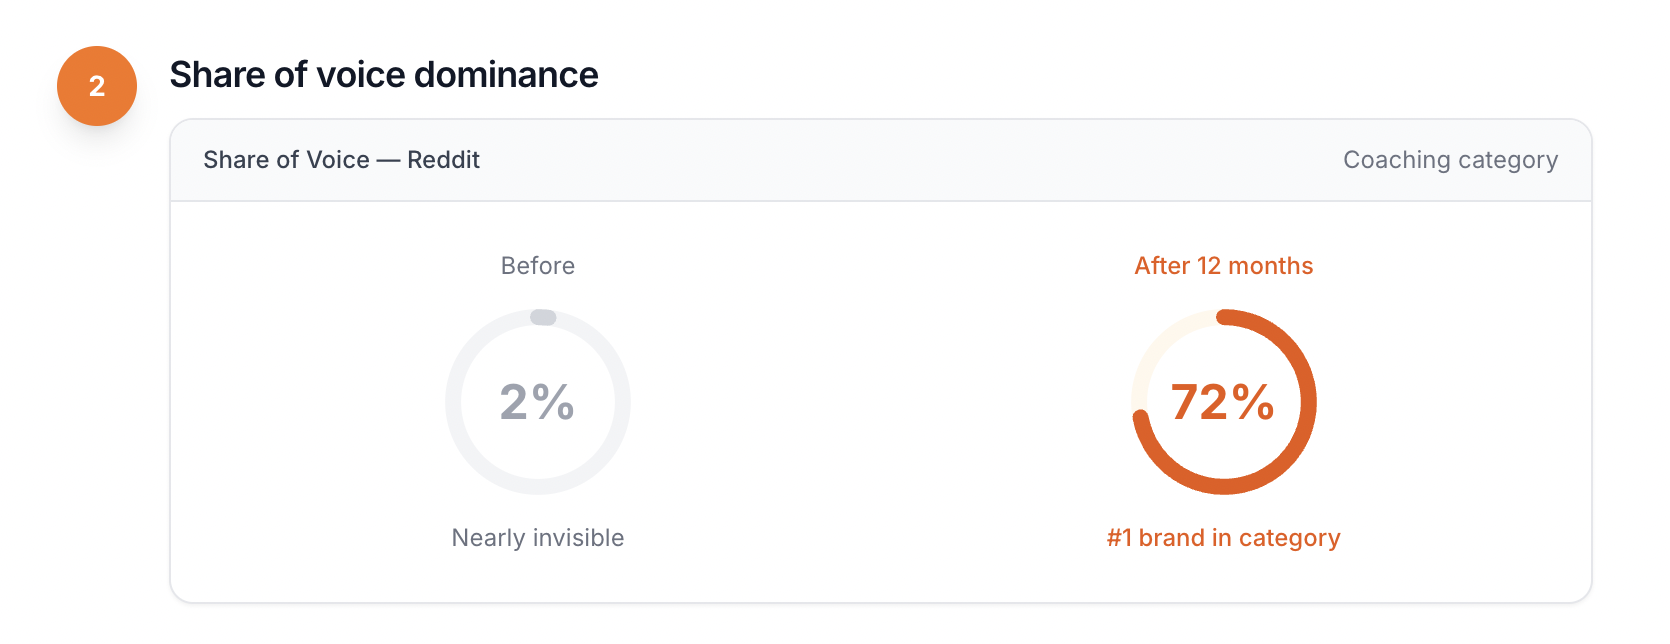1670x644 pixels.
Task: Click the bottom of the gray Before ring
Action: pos(538,487)
